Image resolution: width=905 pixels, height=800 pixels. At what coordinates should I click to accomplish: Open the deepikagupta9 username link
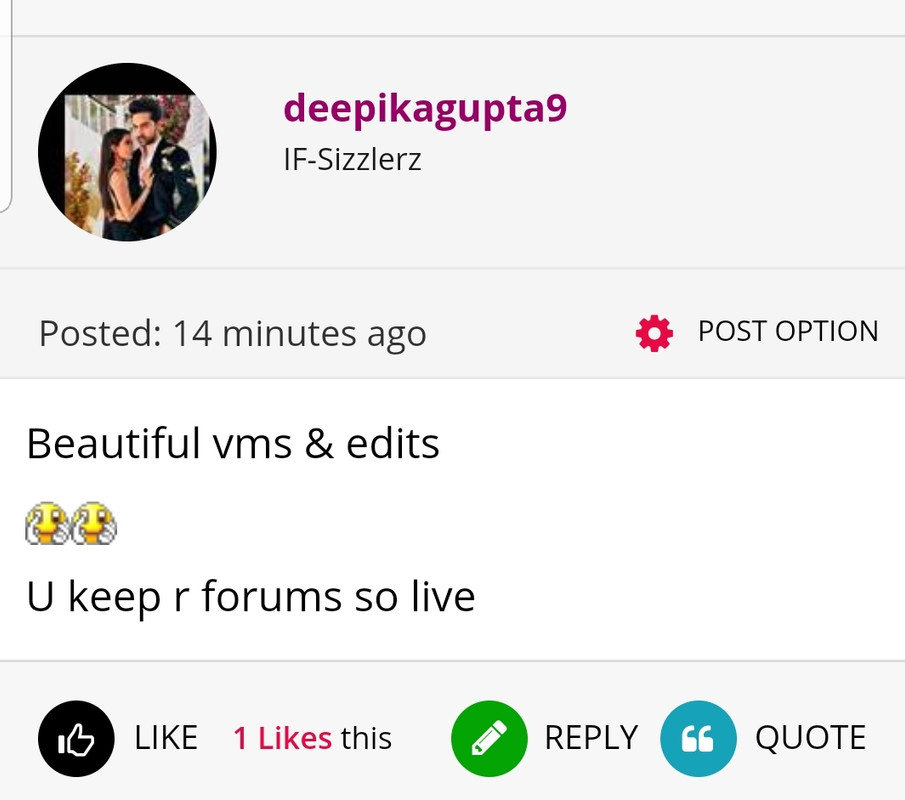tap(425, 109)
